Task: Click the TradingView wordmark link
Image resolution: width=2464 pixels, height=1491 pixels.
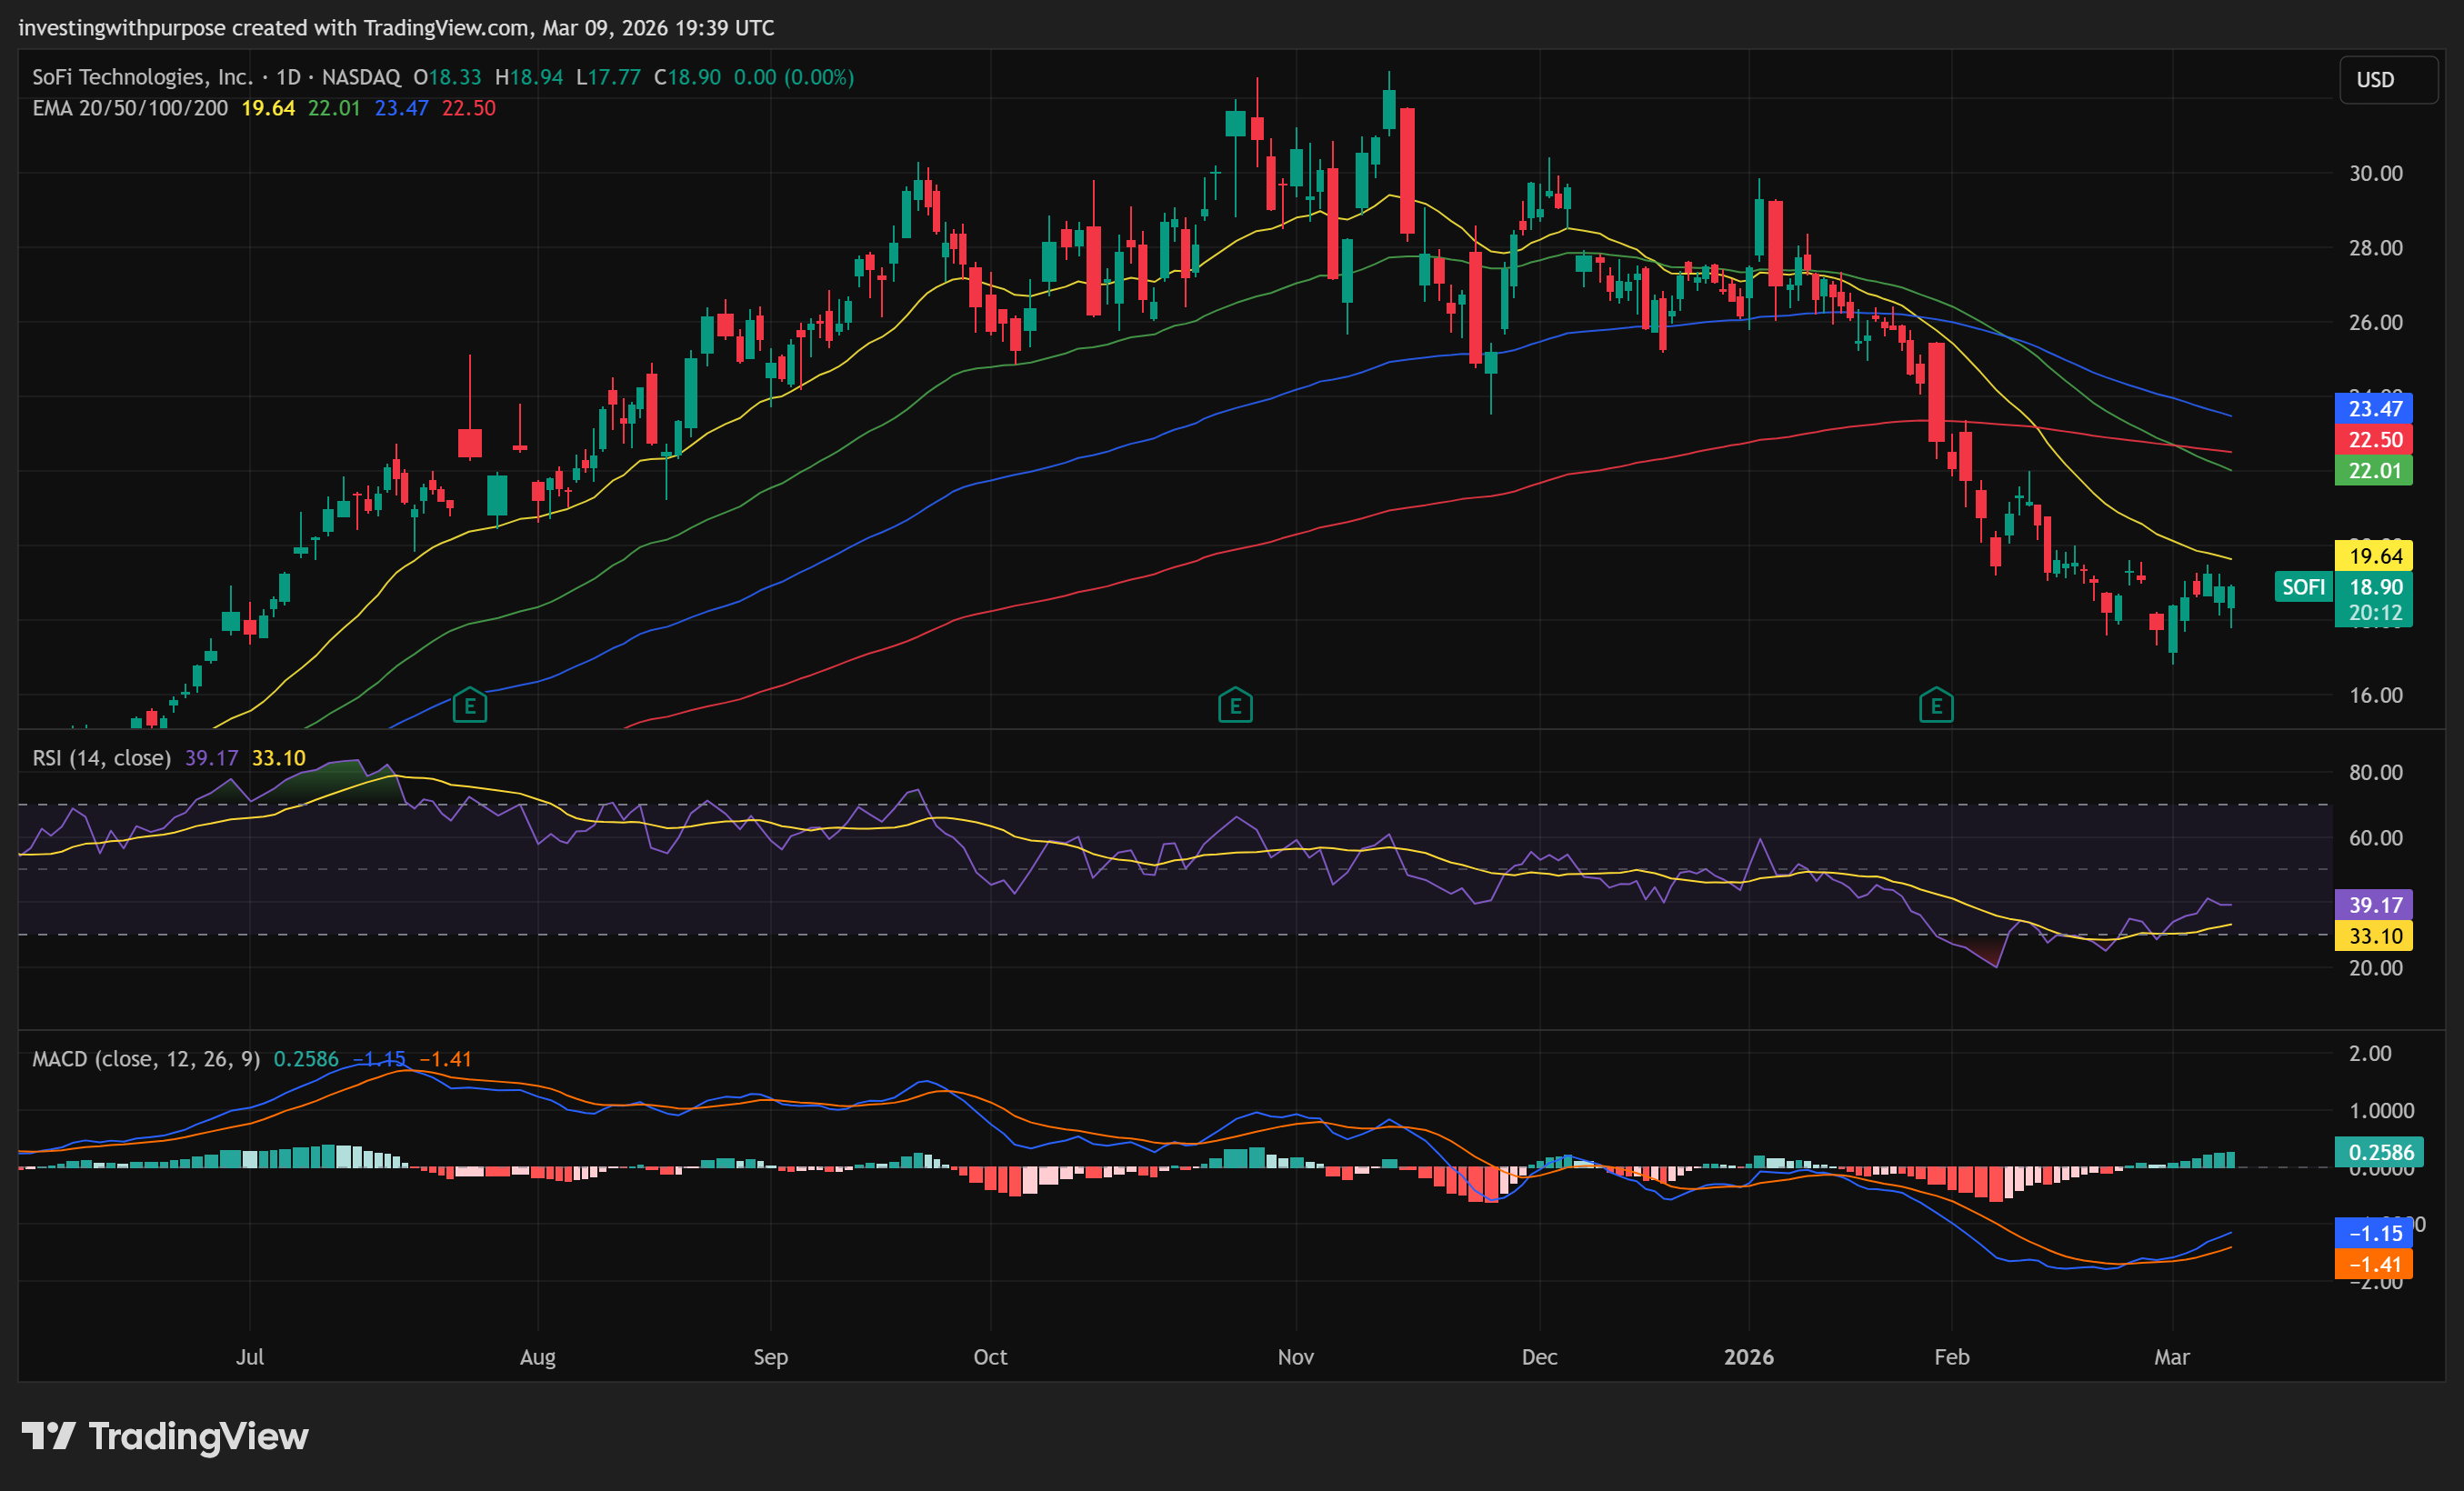Action: tap(198, 1436)
